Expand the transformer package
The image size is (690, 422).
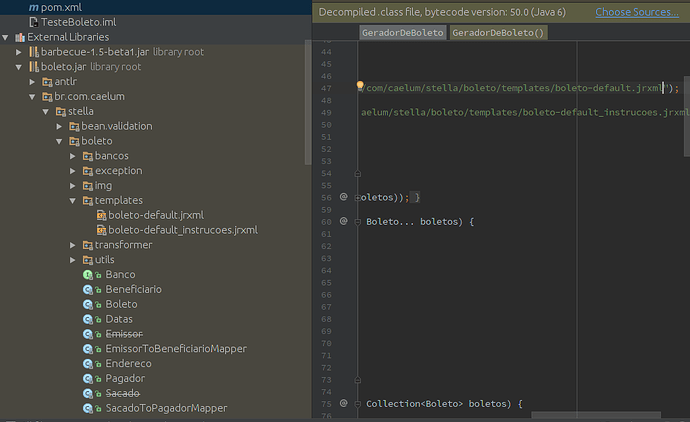point(73,245)
